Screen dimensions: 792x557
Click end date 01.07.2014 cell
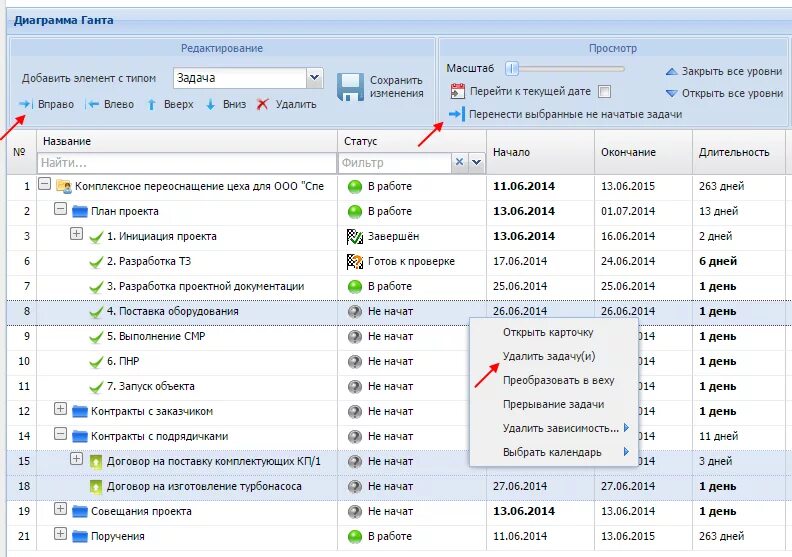click(628, 211)
